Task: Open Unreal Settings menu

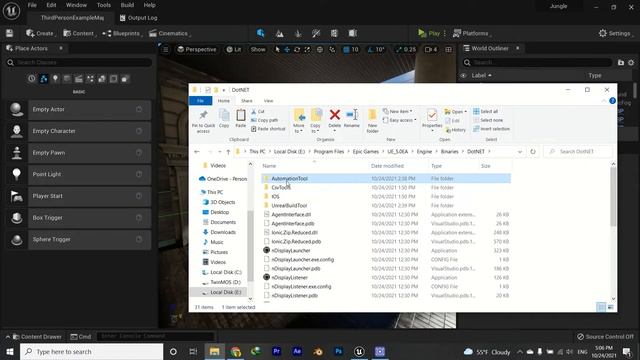Action: click(x=615, y=33)
